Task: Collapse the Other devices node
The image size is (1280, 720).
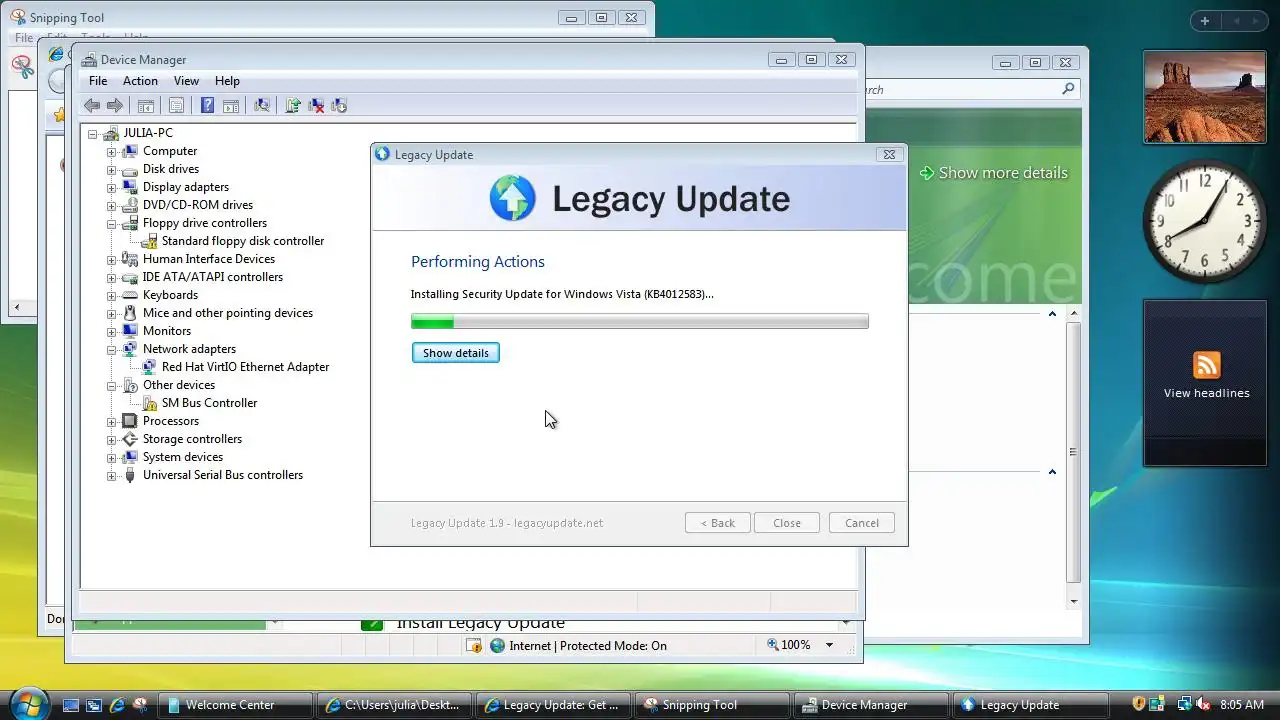Action: coord(112,385)
